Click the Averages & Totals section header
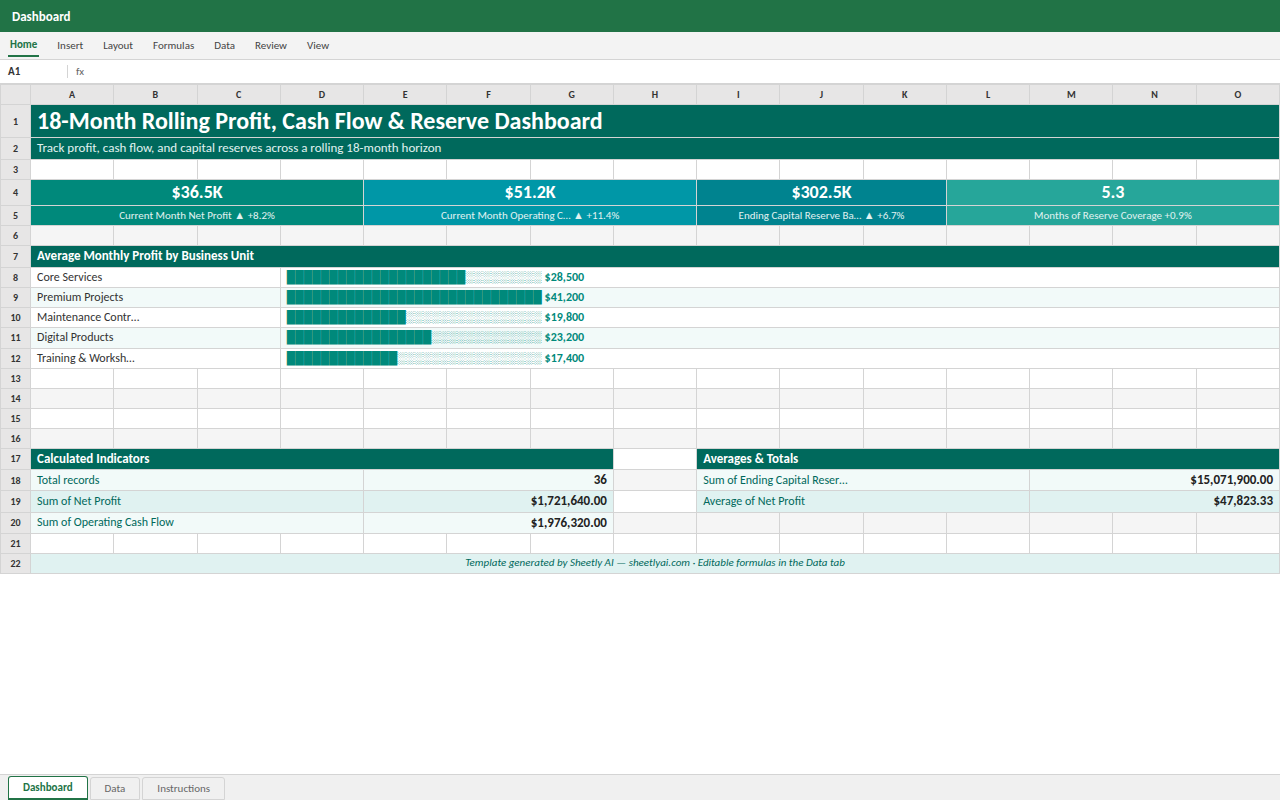The height and width of the screenshot is (800, 1280). point(988,459)
